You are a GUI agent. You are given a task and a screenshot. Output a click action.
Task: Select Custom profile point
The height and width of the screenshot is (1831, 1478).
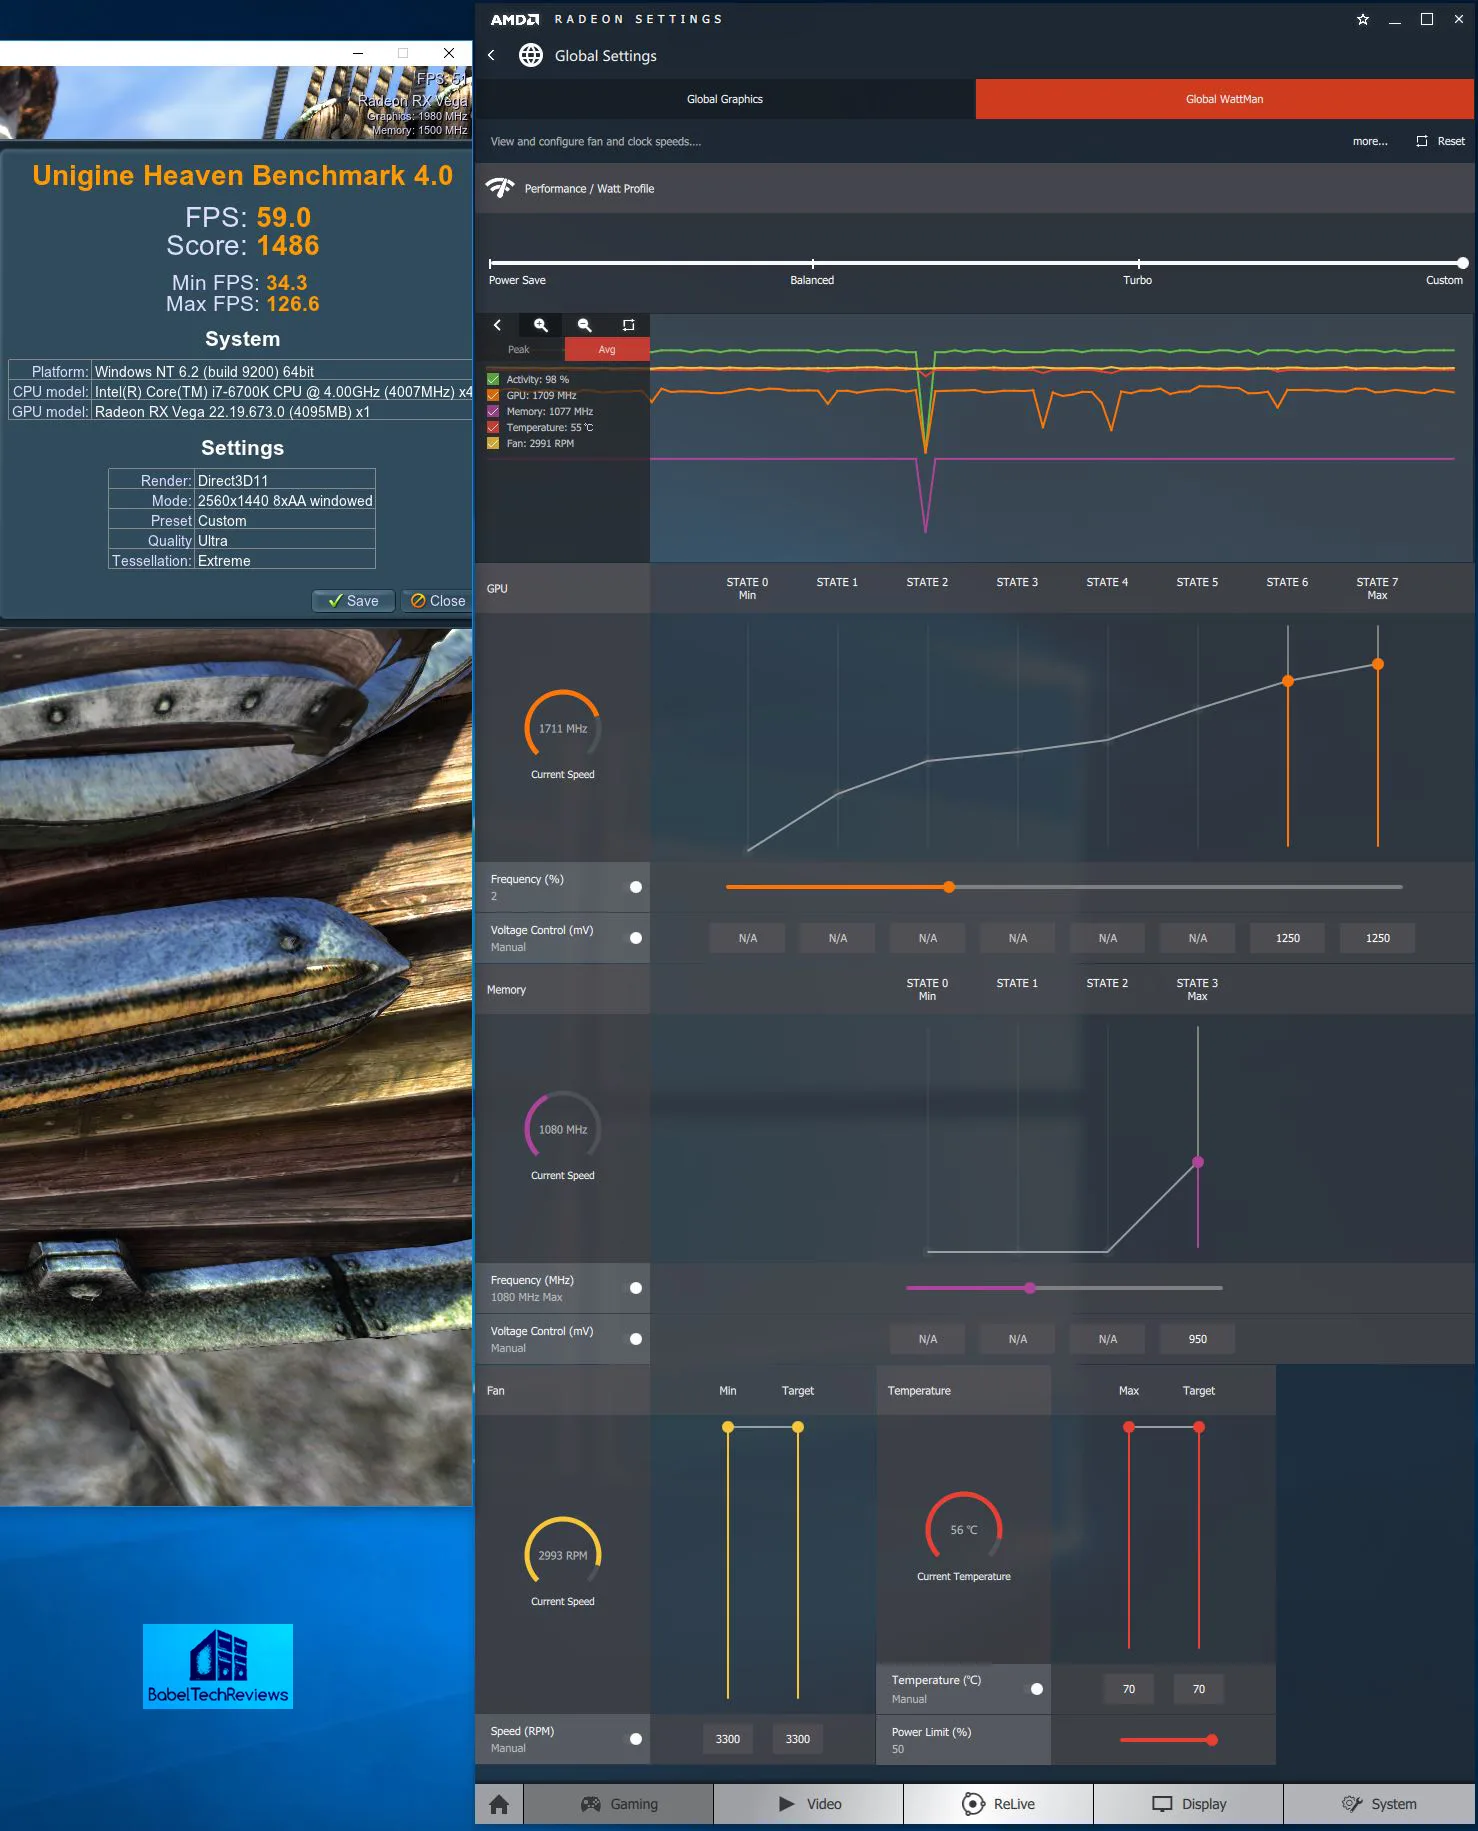tap(1463, 263)
